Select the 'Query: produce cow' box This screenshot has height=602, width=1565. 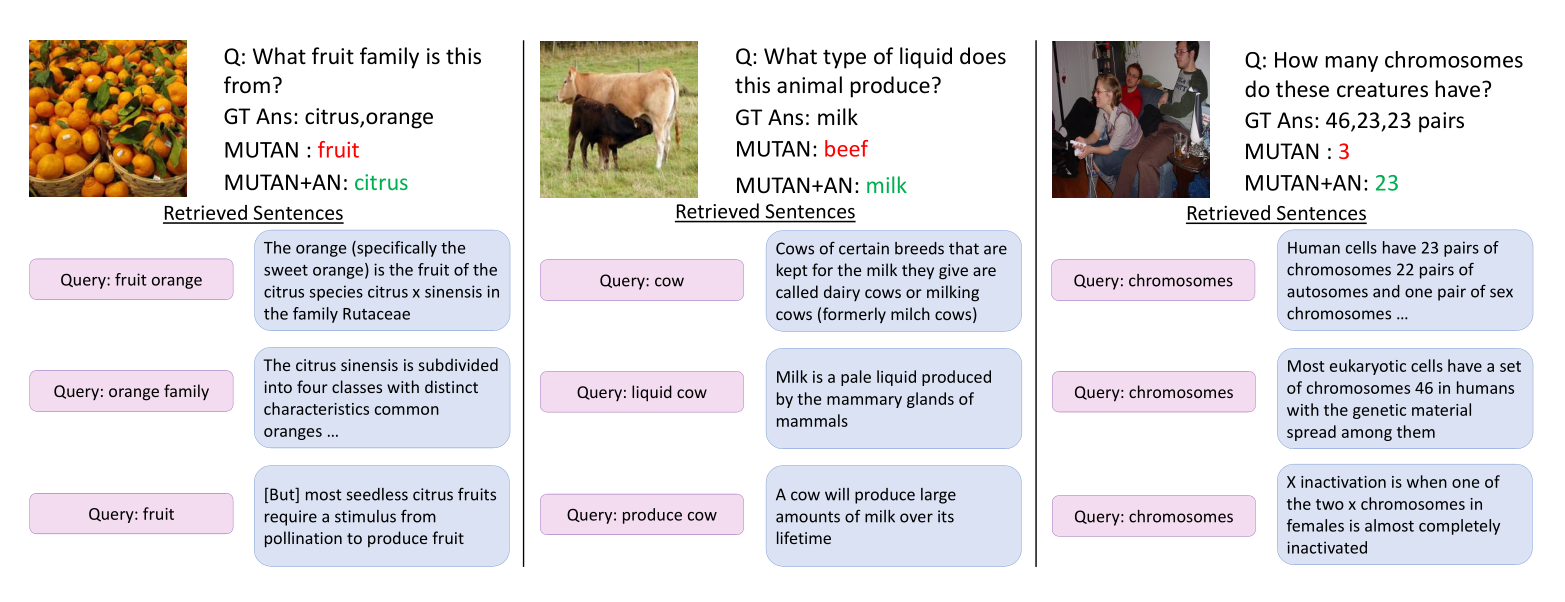click(x=642, y=515)
